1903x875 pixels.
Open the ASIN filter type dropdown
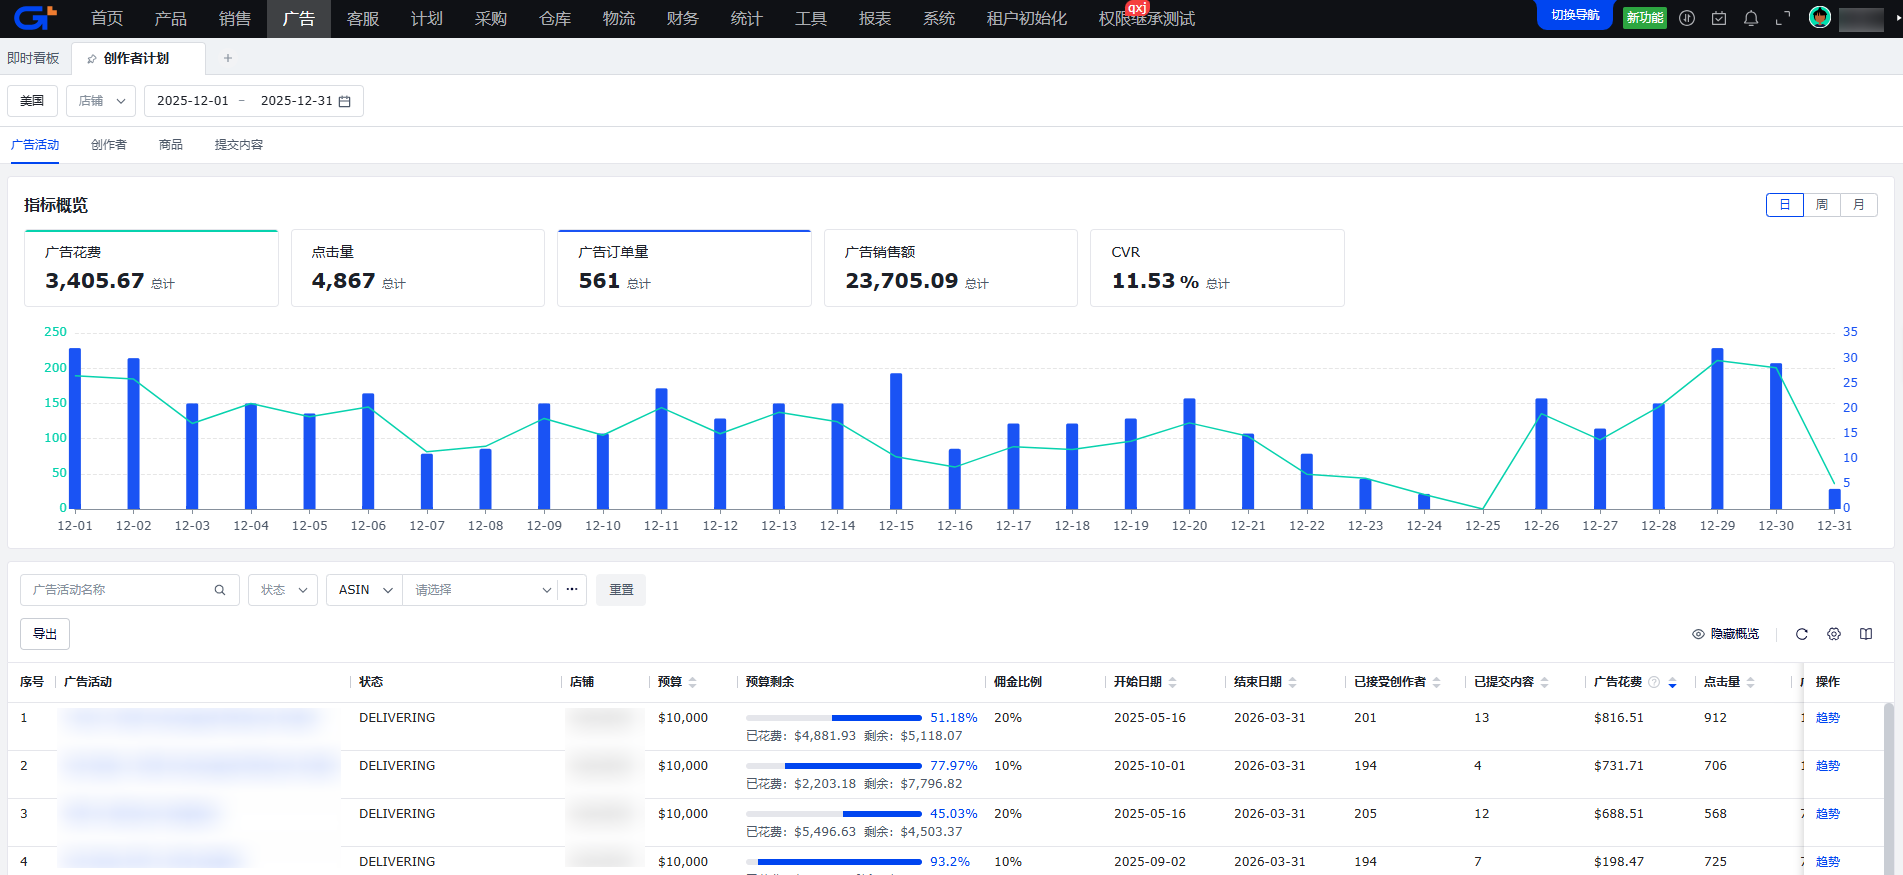coord(364,590)
